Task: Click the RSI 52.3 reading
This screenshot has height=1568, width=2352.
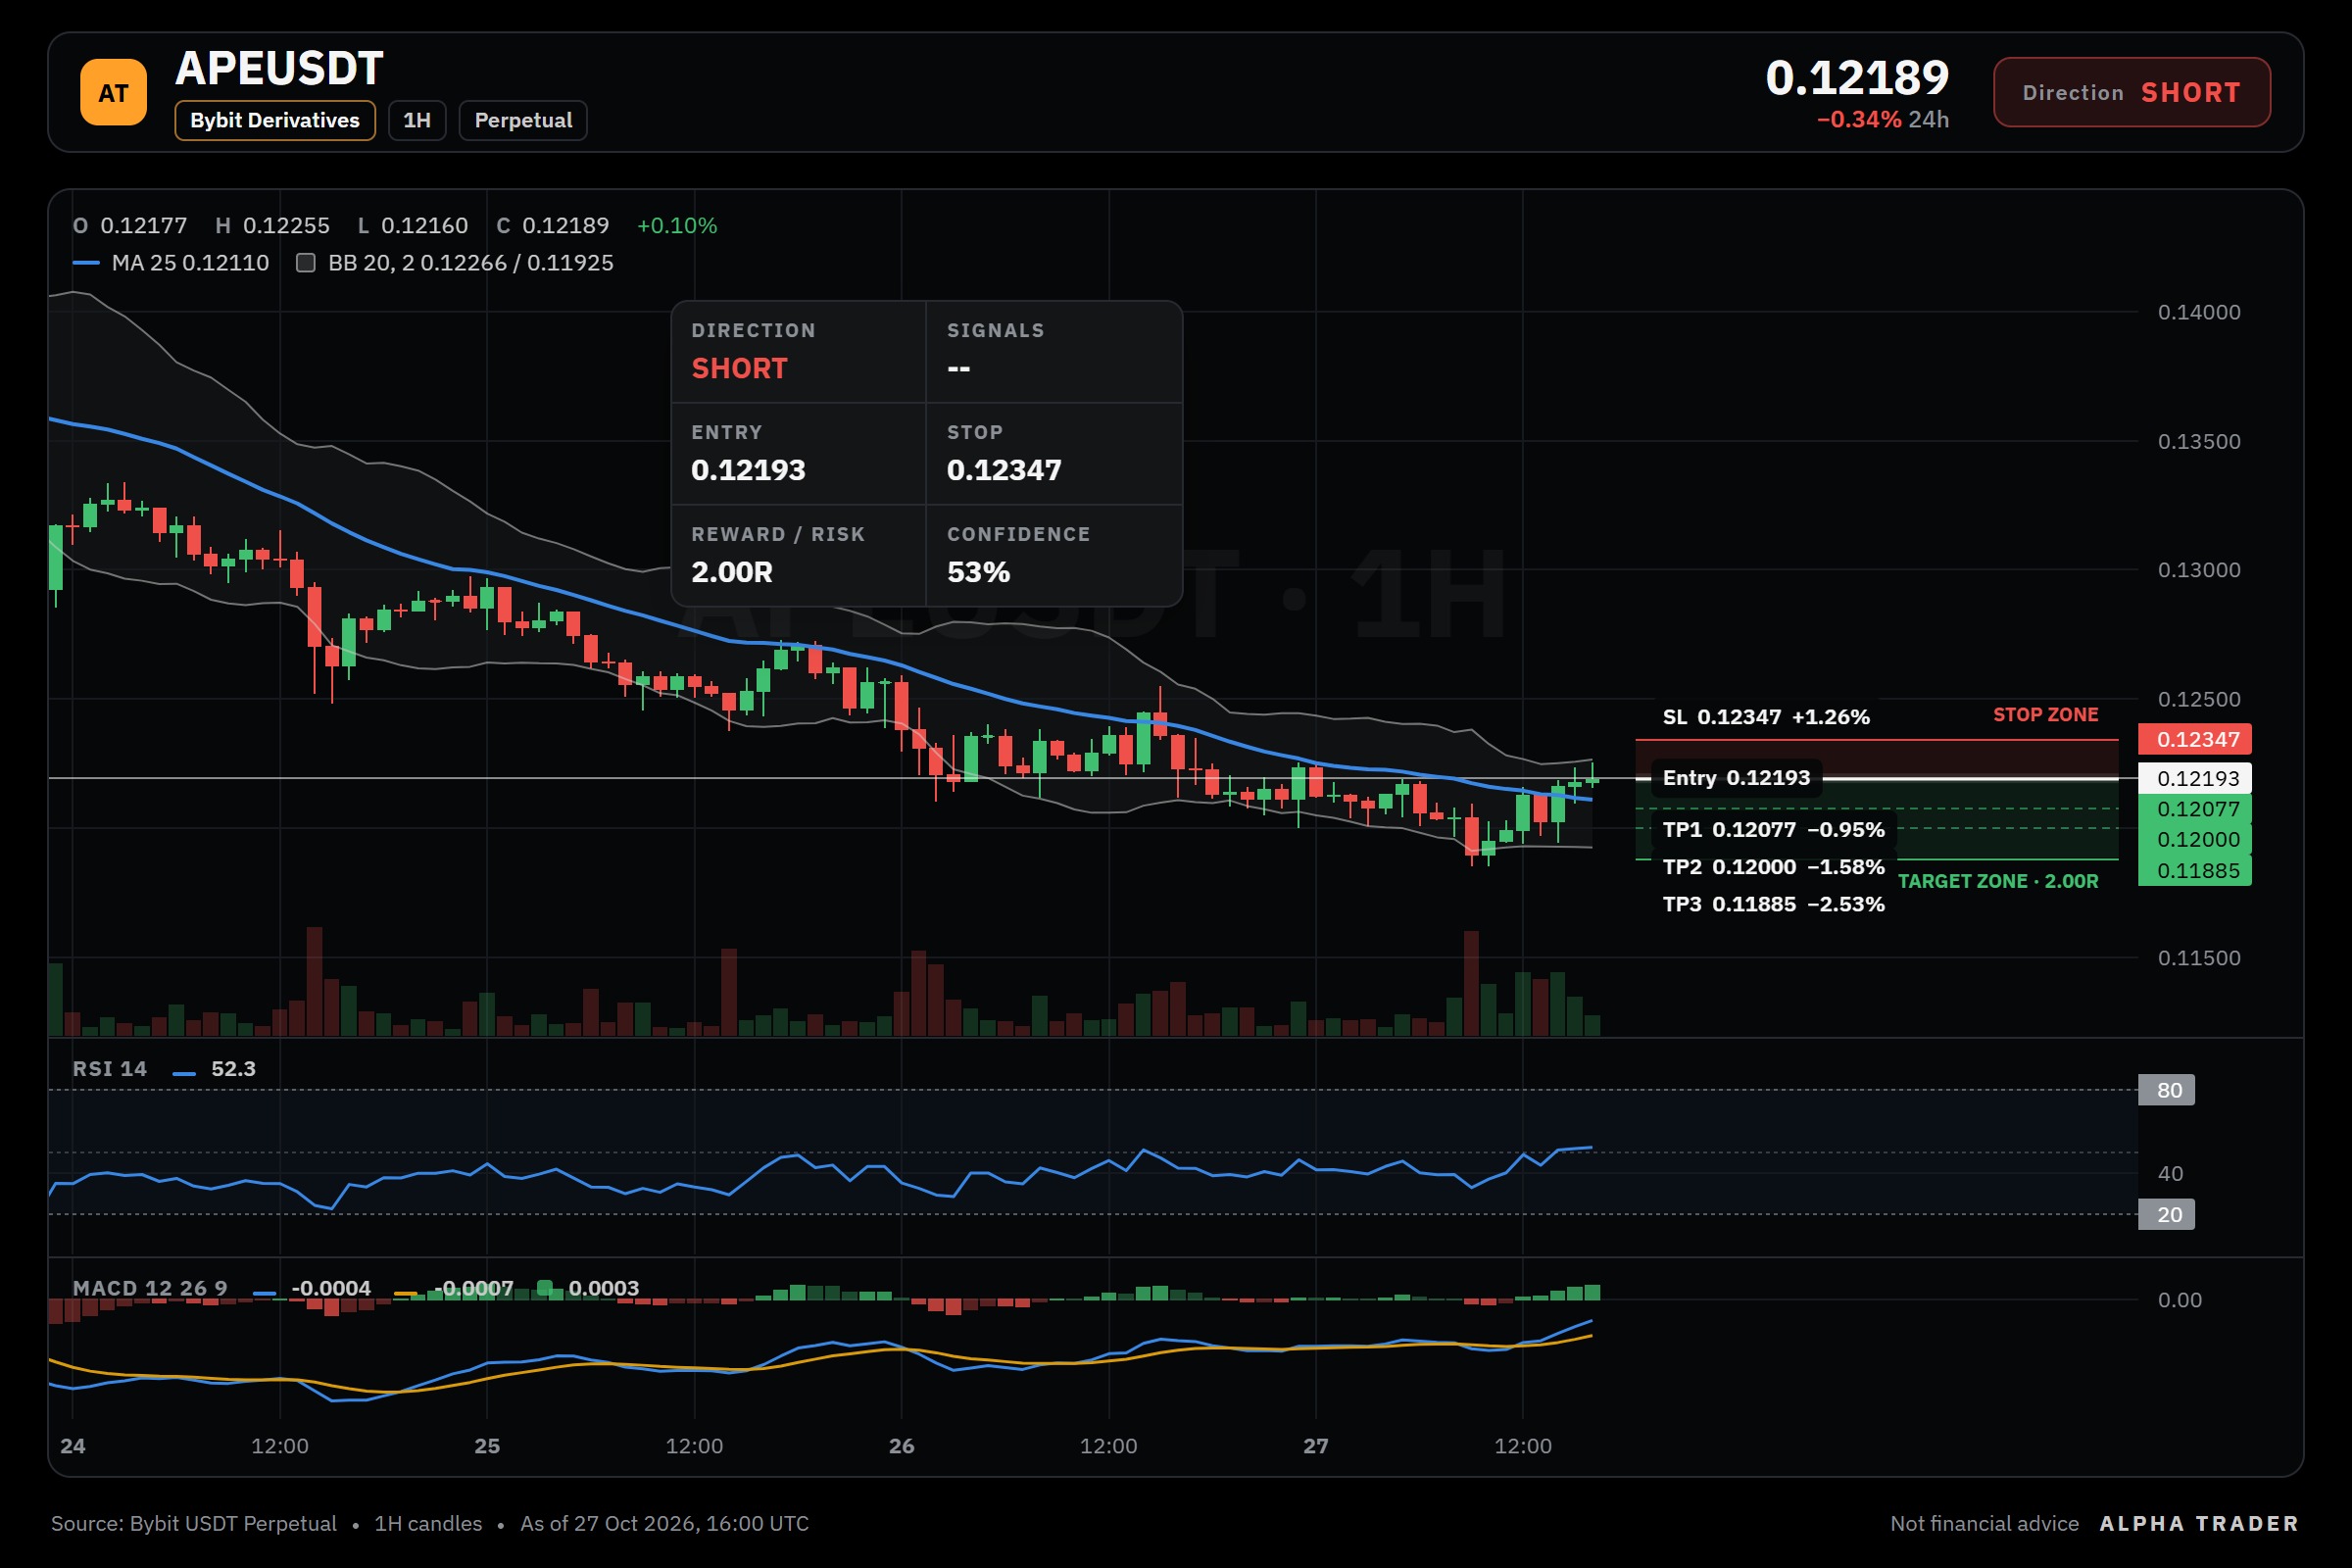Action: point(233,1069)
